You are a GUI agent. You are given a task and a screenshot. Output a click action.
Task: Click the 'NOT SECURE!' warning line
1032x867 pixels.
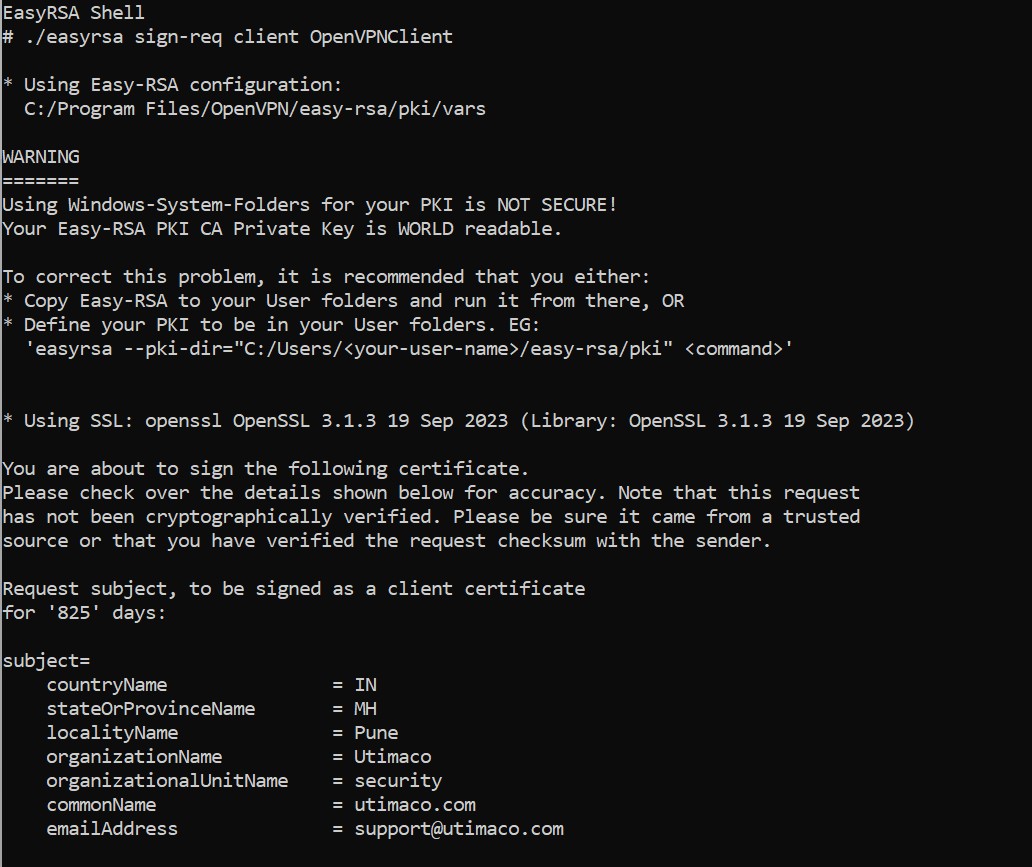309,205
